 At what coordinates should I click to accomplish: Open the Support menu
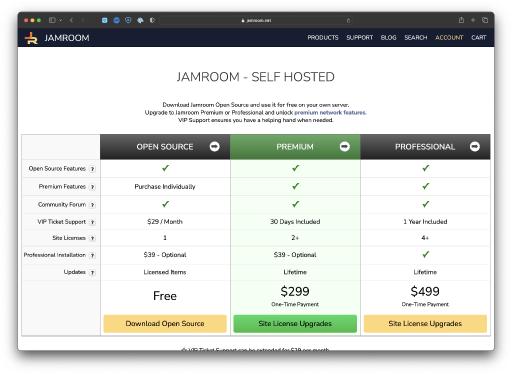(359, 38)
